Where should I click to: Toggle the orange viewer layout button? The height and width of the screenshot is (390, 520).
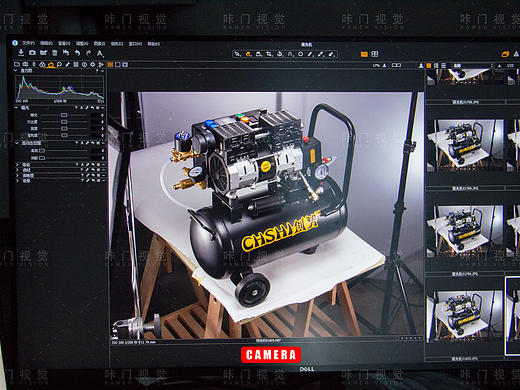tap(364, 54)
